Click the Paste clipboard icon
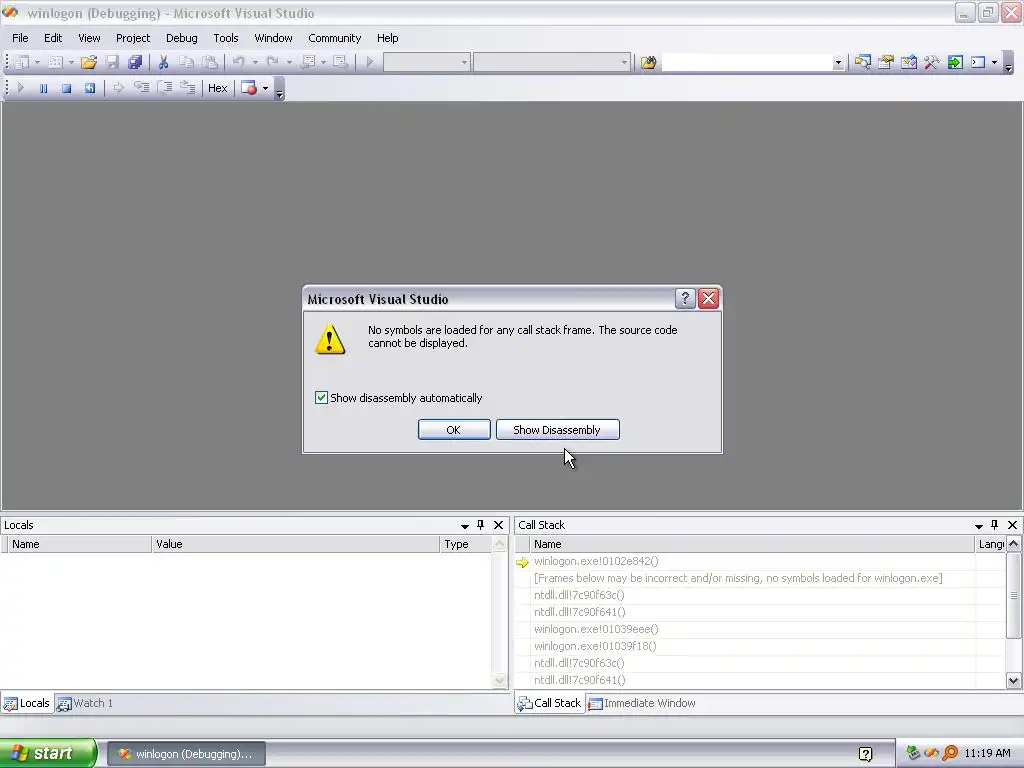 pos(210,62)
